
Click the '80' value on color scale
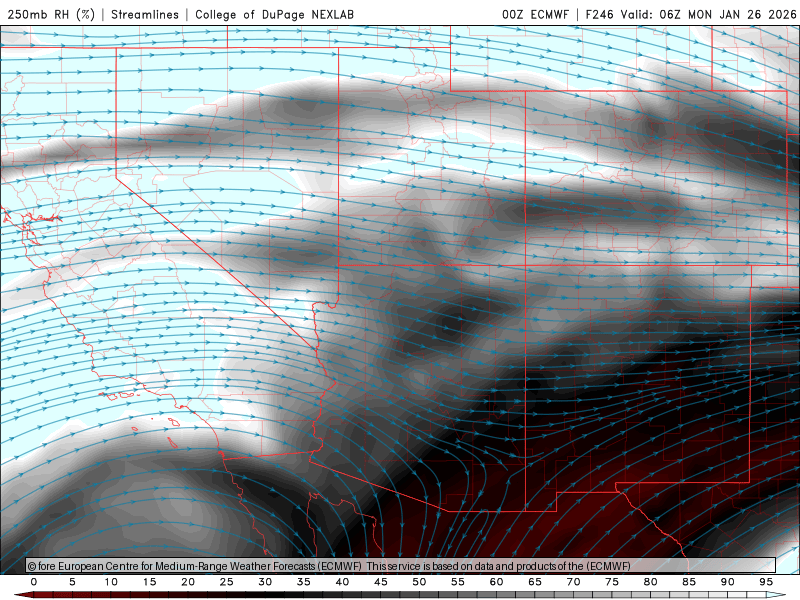pos(651,582)
